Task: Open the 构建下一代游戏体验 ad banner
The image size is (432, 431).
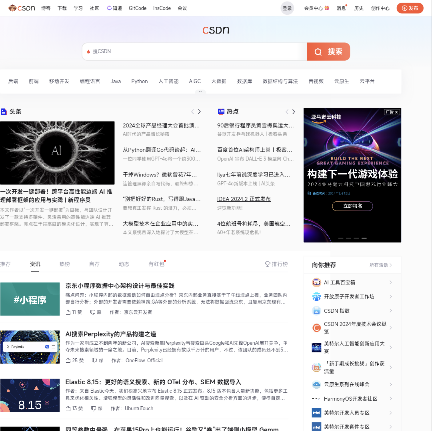Action: (352, 174)
